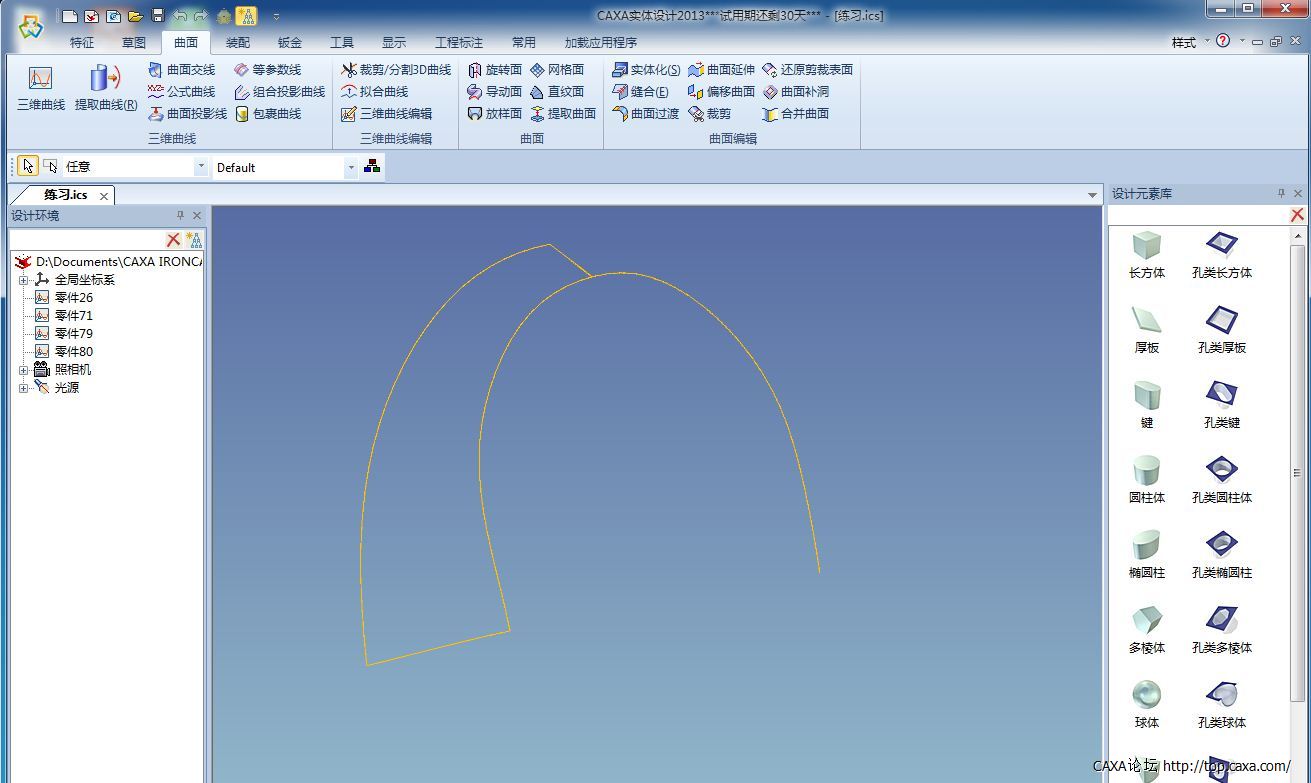Toggle pin on 设计元素库 panel
This screenshot has width=1311, height=783.
click(x=1281, y=193)
